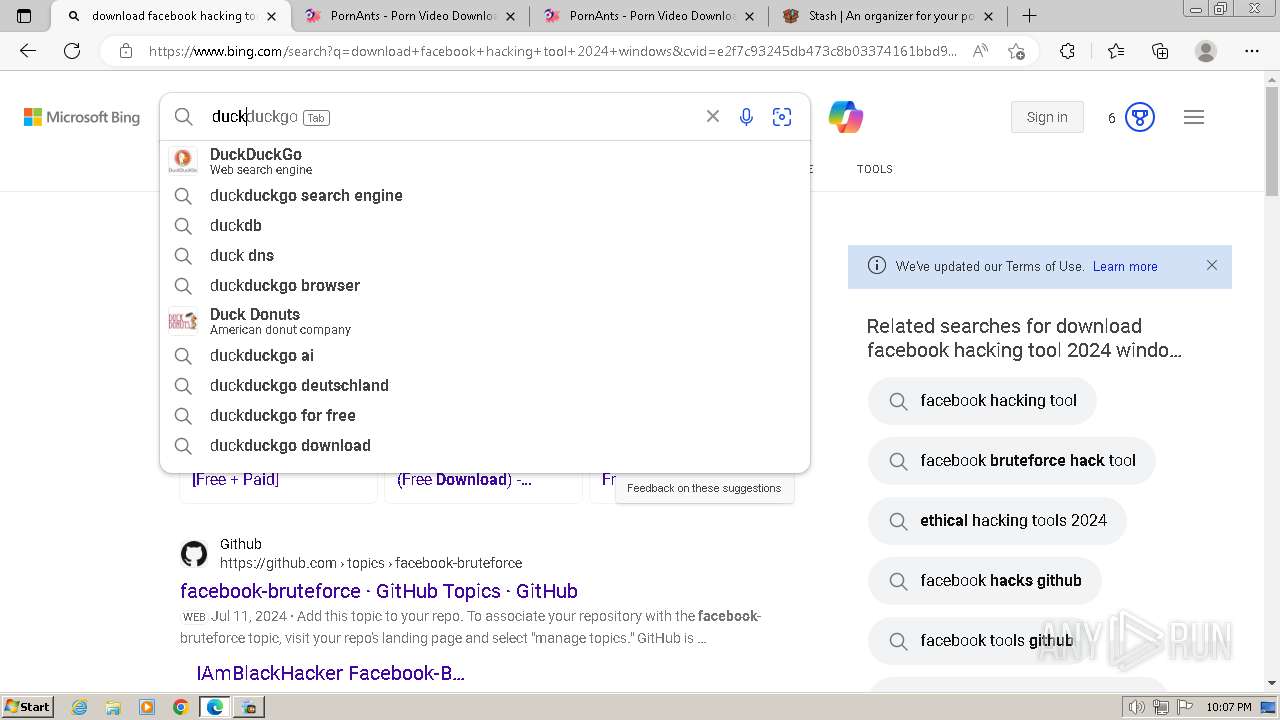Launch Chrome from taskbar
Image resolution: width=1280 pixels, height=720 pixels.
pyautogui.click(x=180, y=707)
